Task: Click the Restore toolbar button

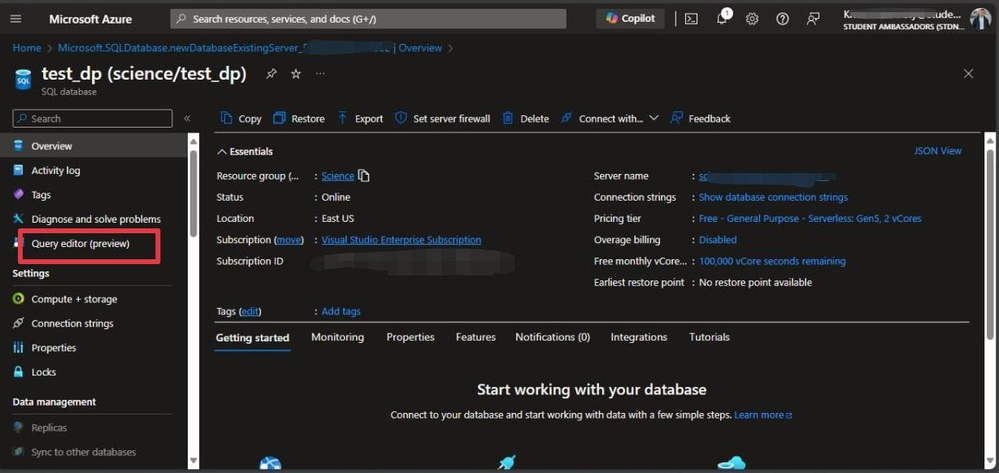Action: coord(299,119)
